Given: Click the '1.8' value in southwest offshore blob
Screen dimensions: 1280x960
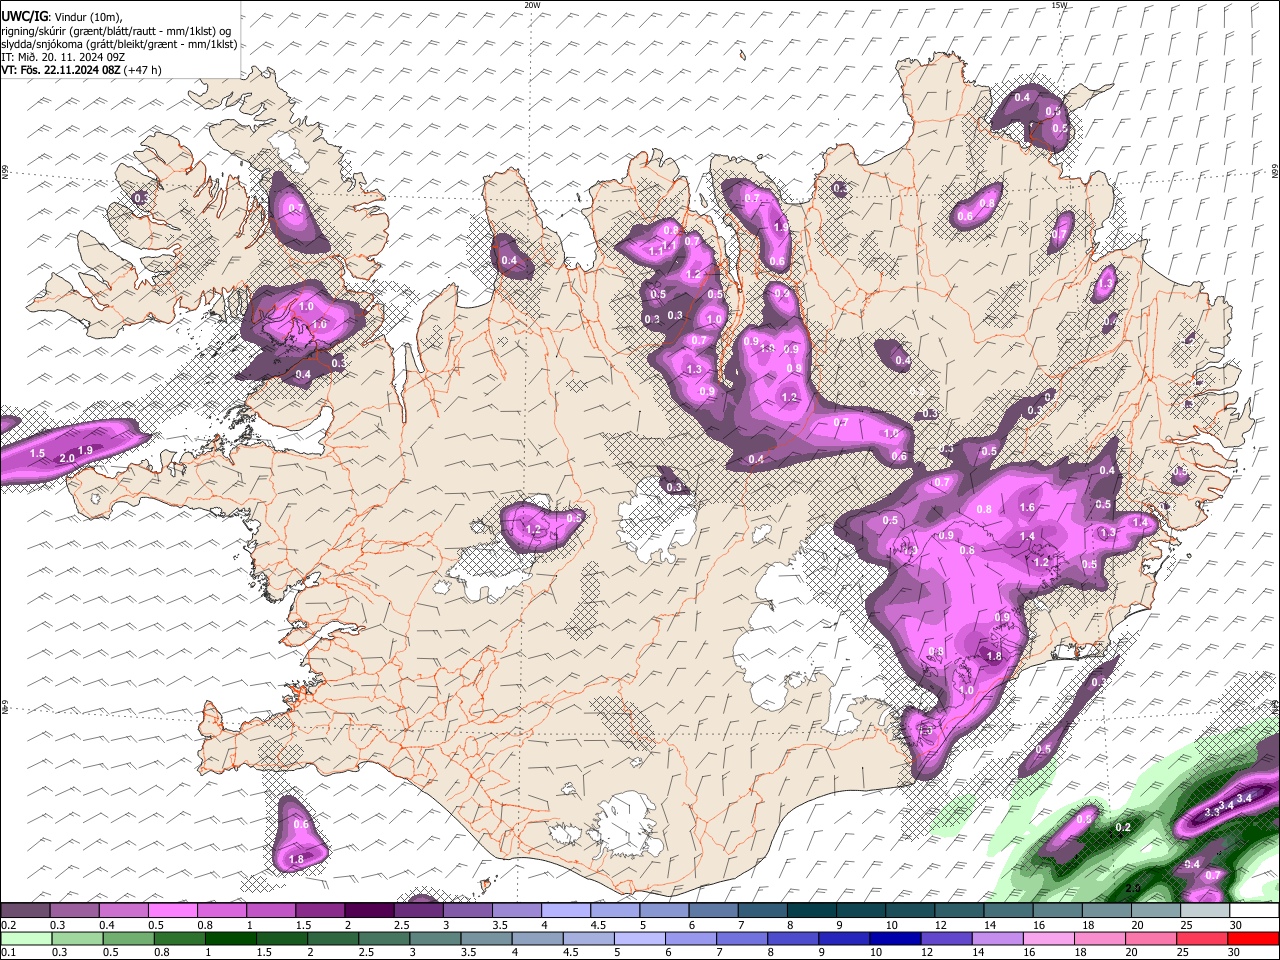Looking at the screenshot, I should (296, 859).
